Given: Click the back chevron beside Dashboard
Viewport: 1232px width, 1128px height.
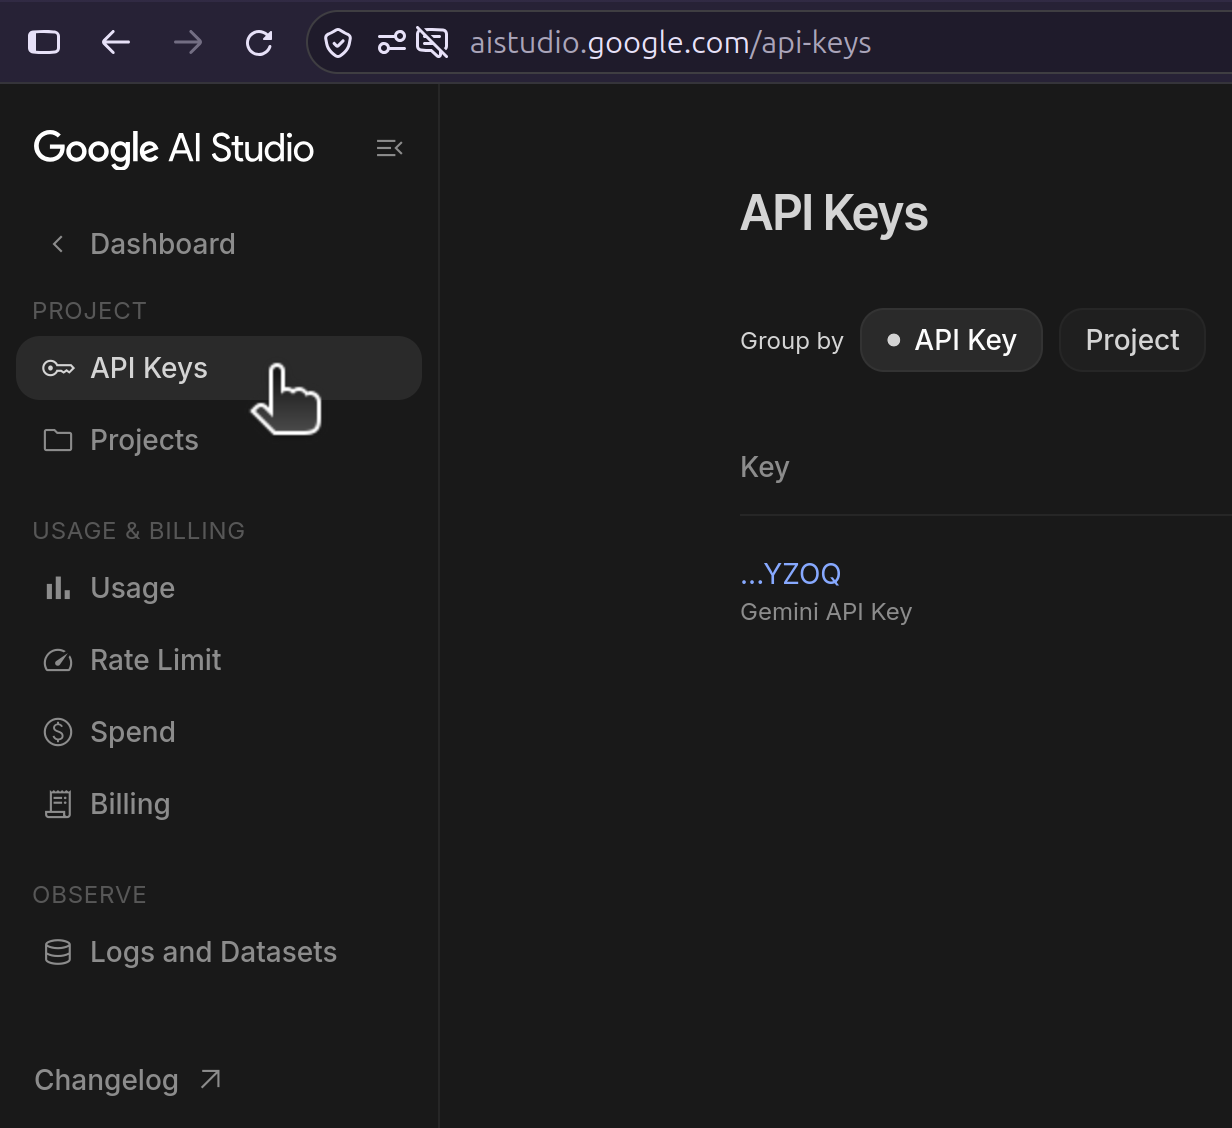Looking at the screenshot, I should click(58, 244).
